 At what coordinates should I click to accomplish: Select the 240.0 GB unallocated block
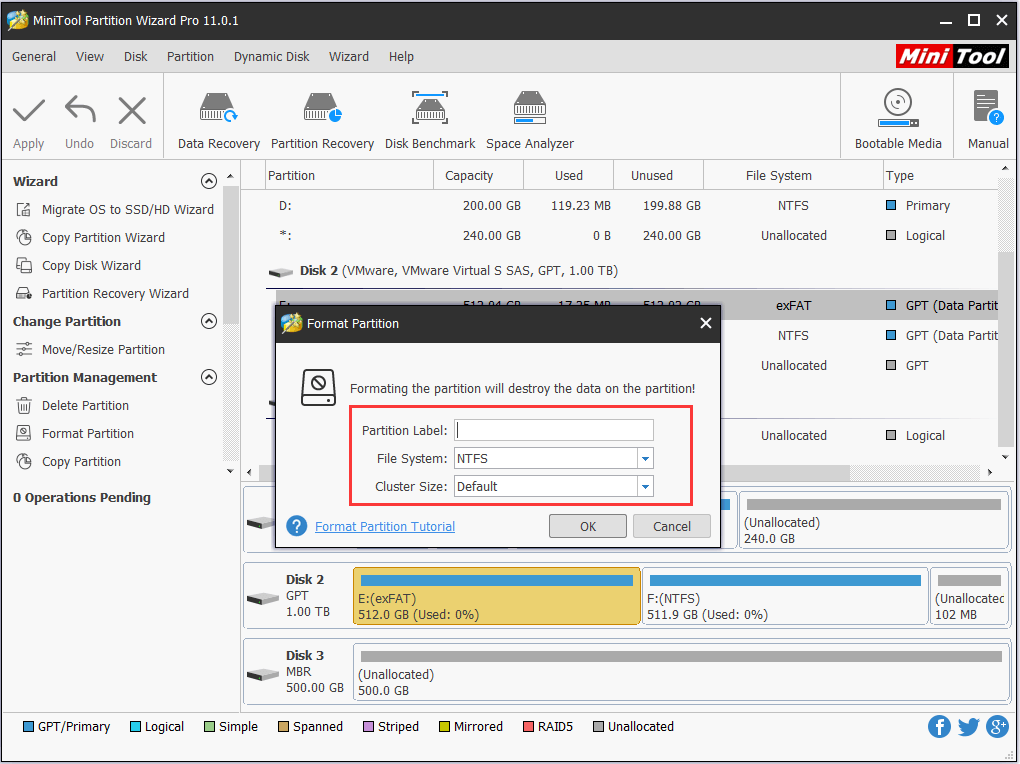874,521
